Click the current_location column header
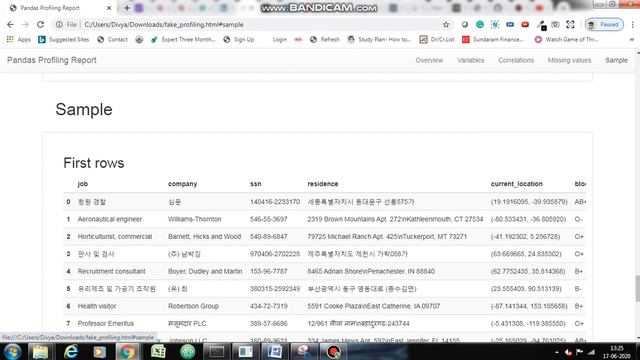This screenshot has width=640, height=360. [517, 184]
